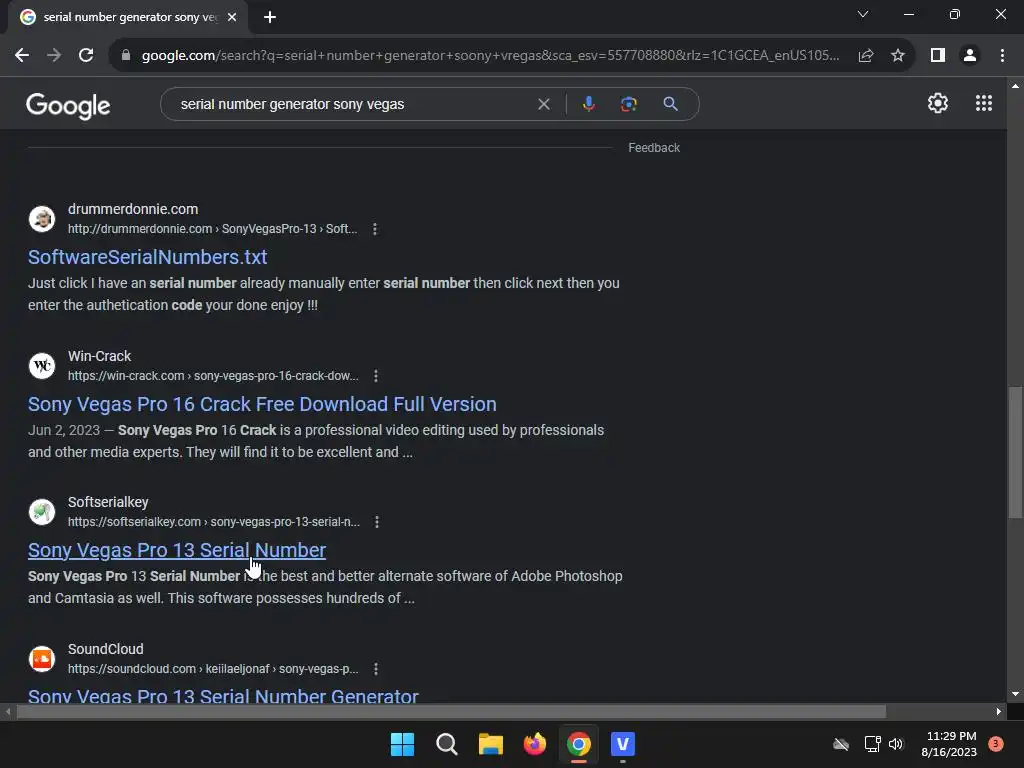Open Sony Vegas Pro 16 Crack link
The width and height of the screenshot is (1024, 768).
[x=262, y=404]
